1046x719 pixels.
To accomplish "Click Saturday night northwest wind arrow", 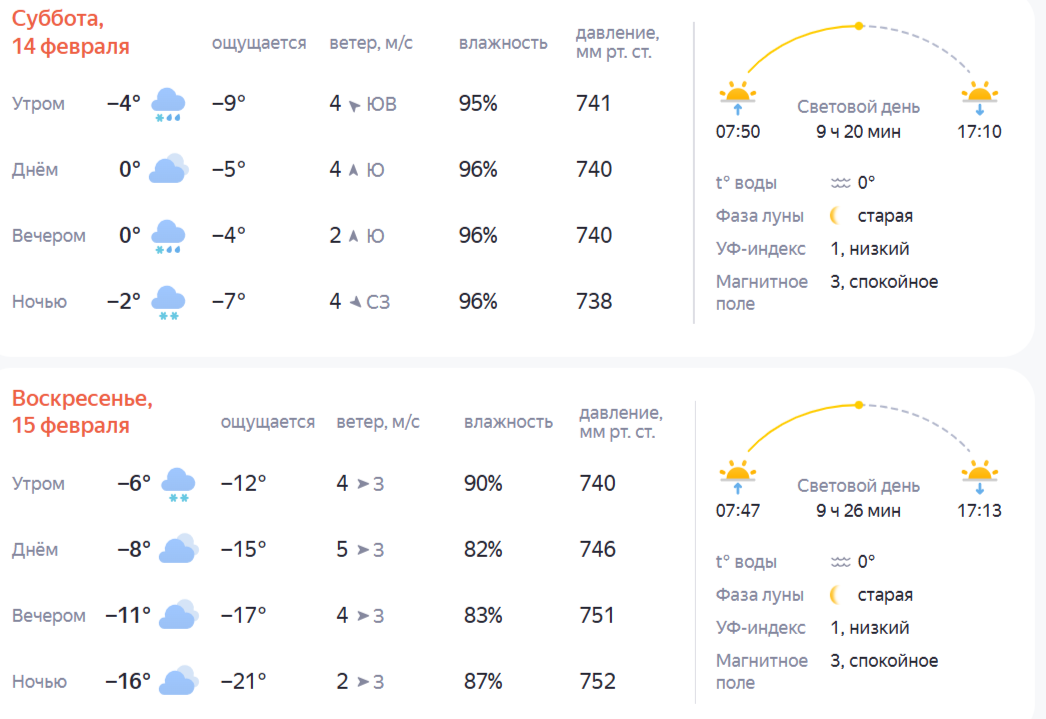I will [x=353, y=302].
